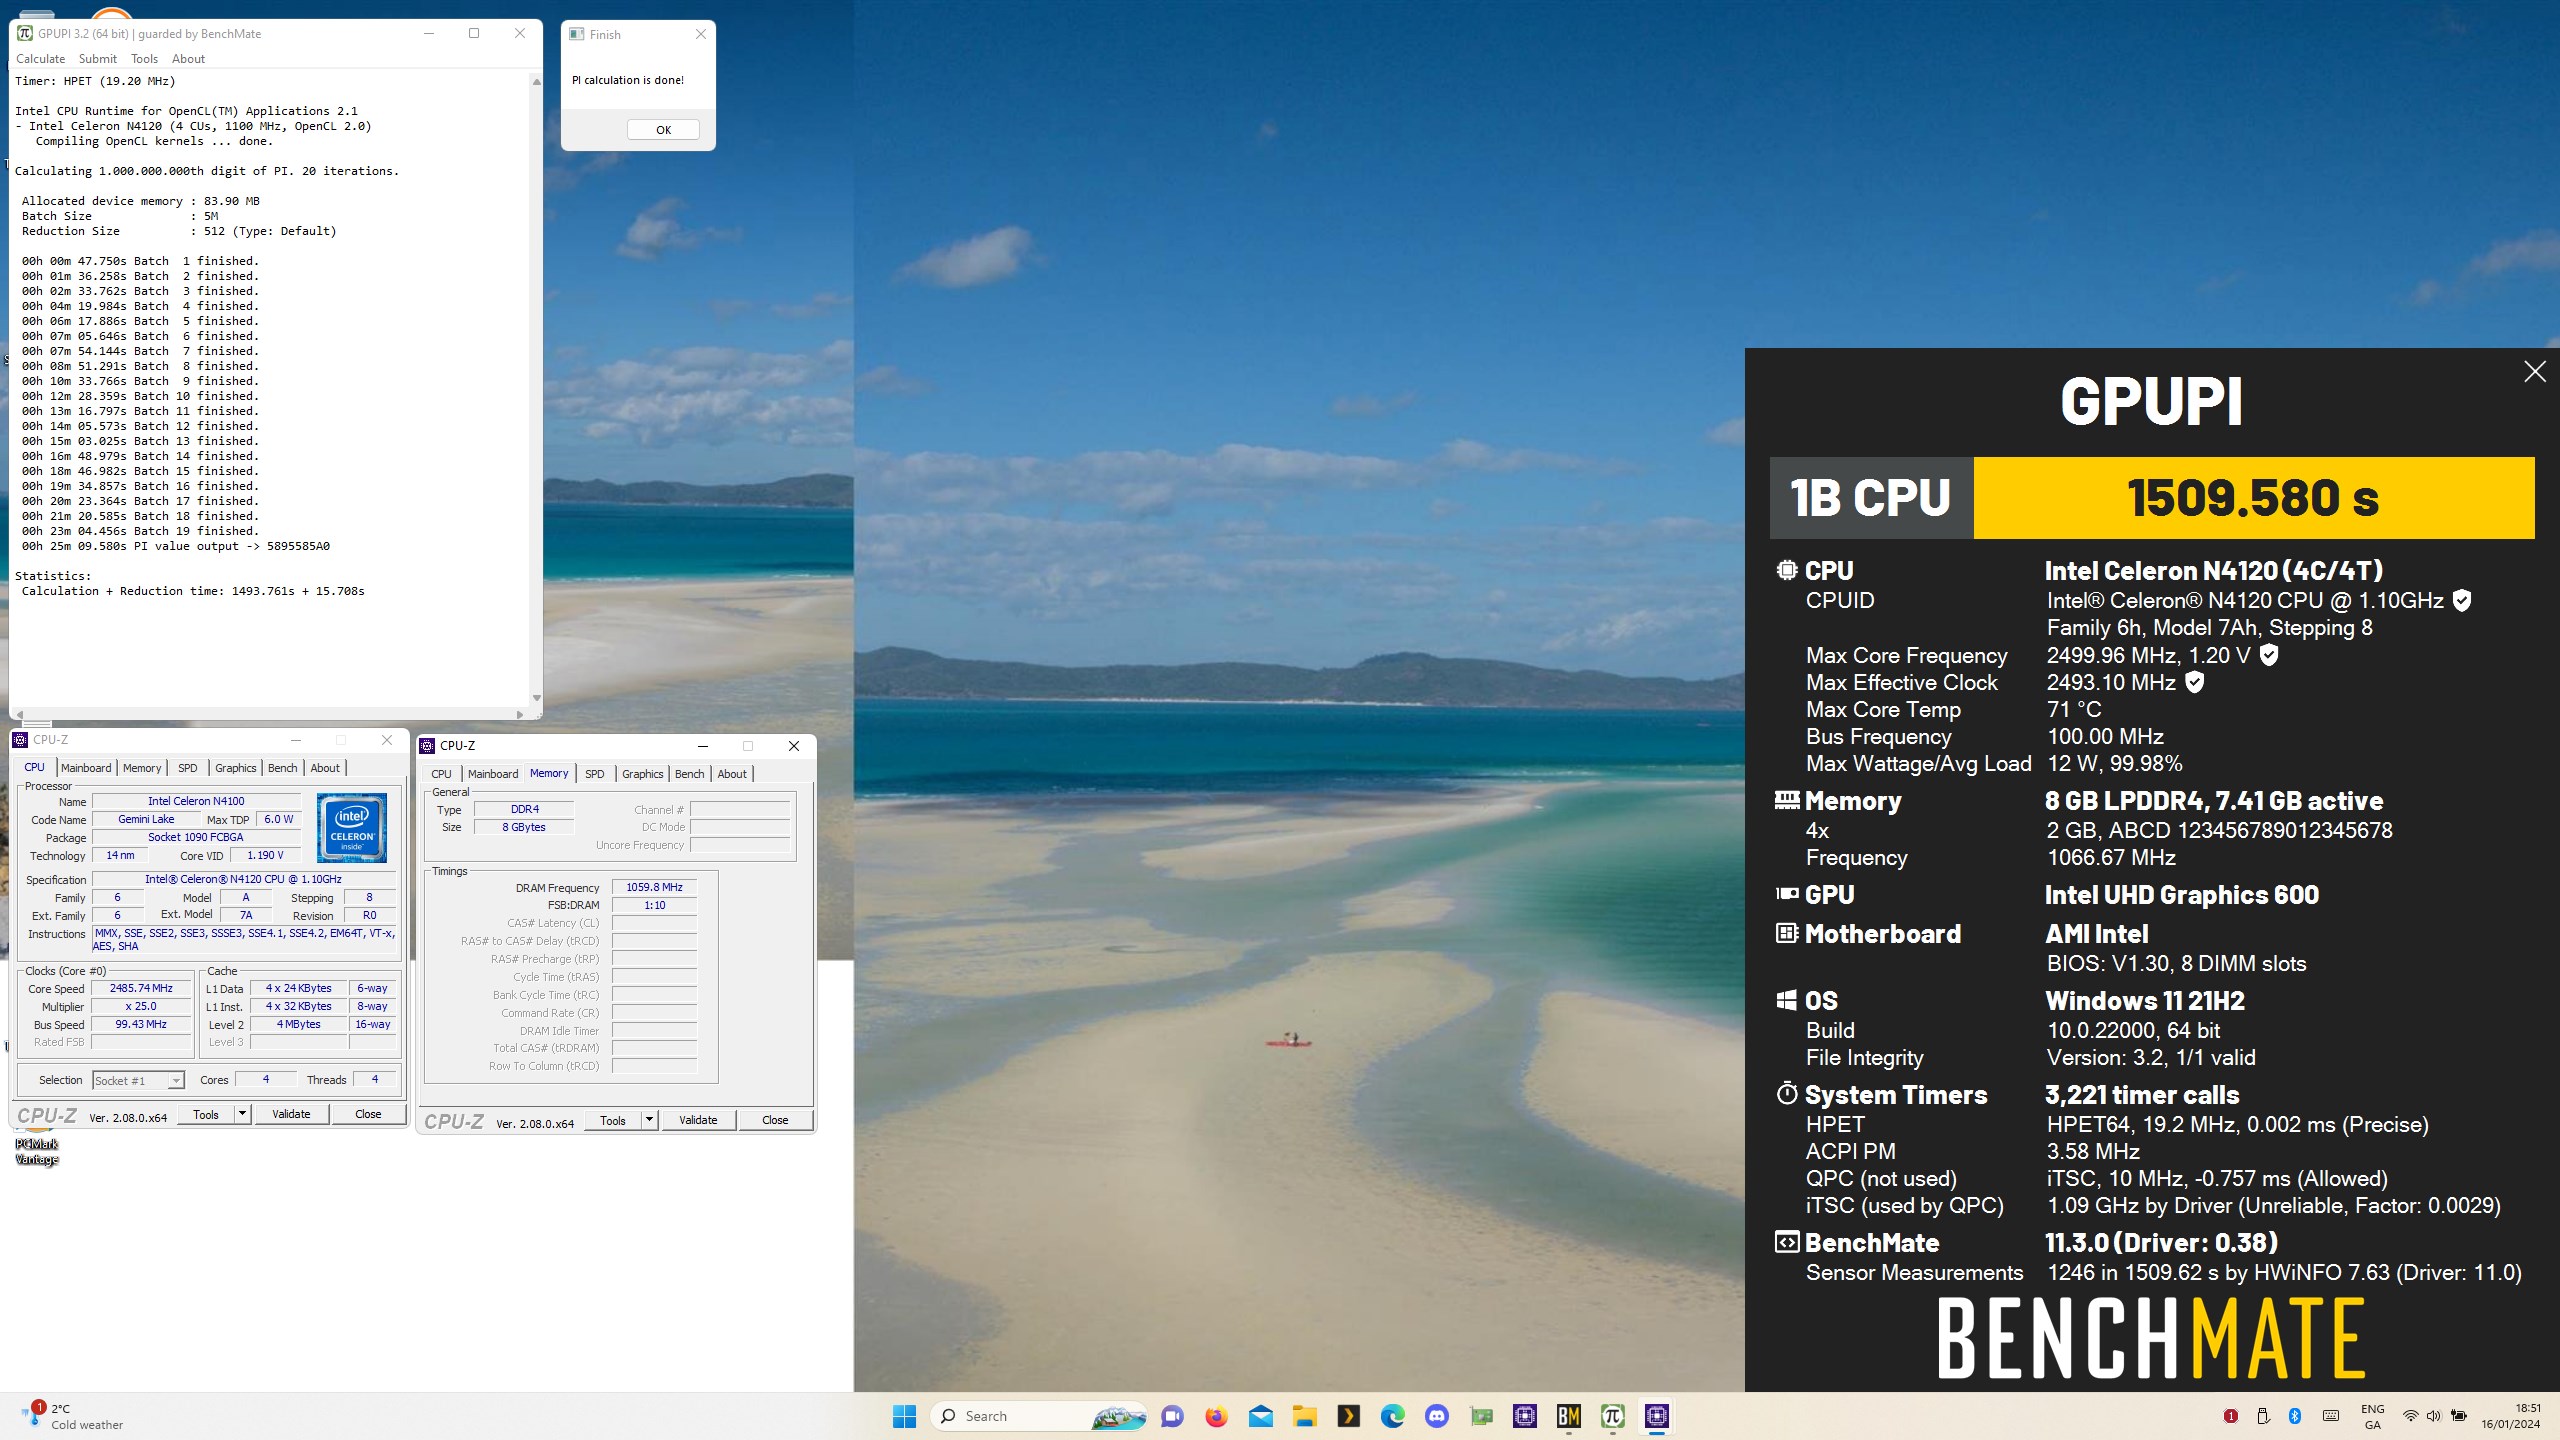Open the Windows Start menu
This screenshot has width=2560, height=1440.
coord(904,1416)
